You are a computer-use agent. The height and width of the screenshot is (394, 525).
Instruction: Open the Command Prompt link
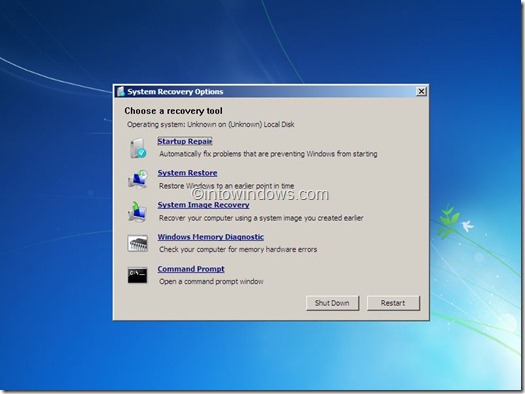click(191, 269)
